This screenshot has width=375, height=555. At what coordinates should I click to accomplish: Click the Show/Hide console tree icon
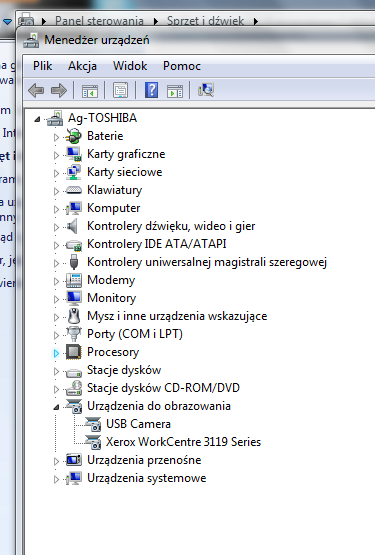[90, 91]
